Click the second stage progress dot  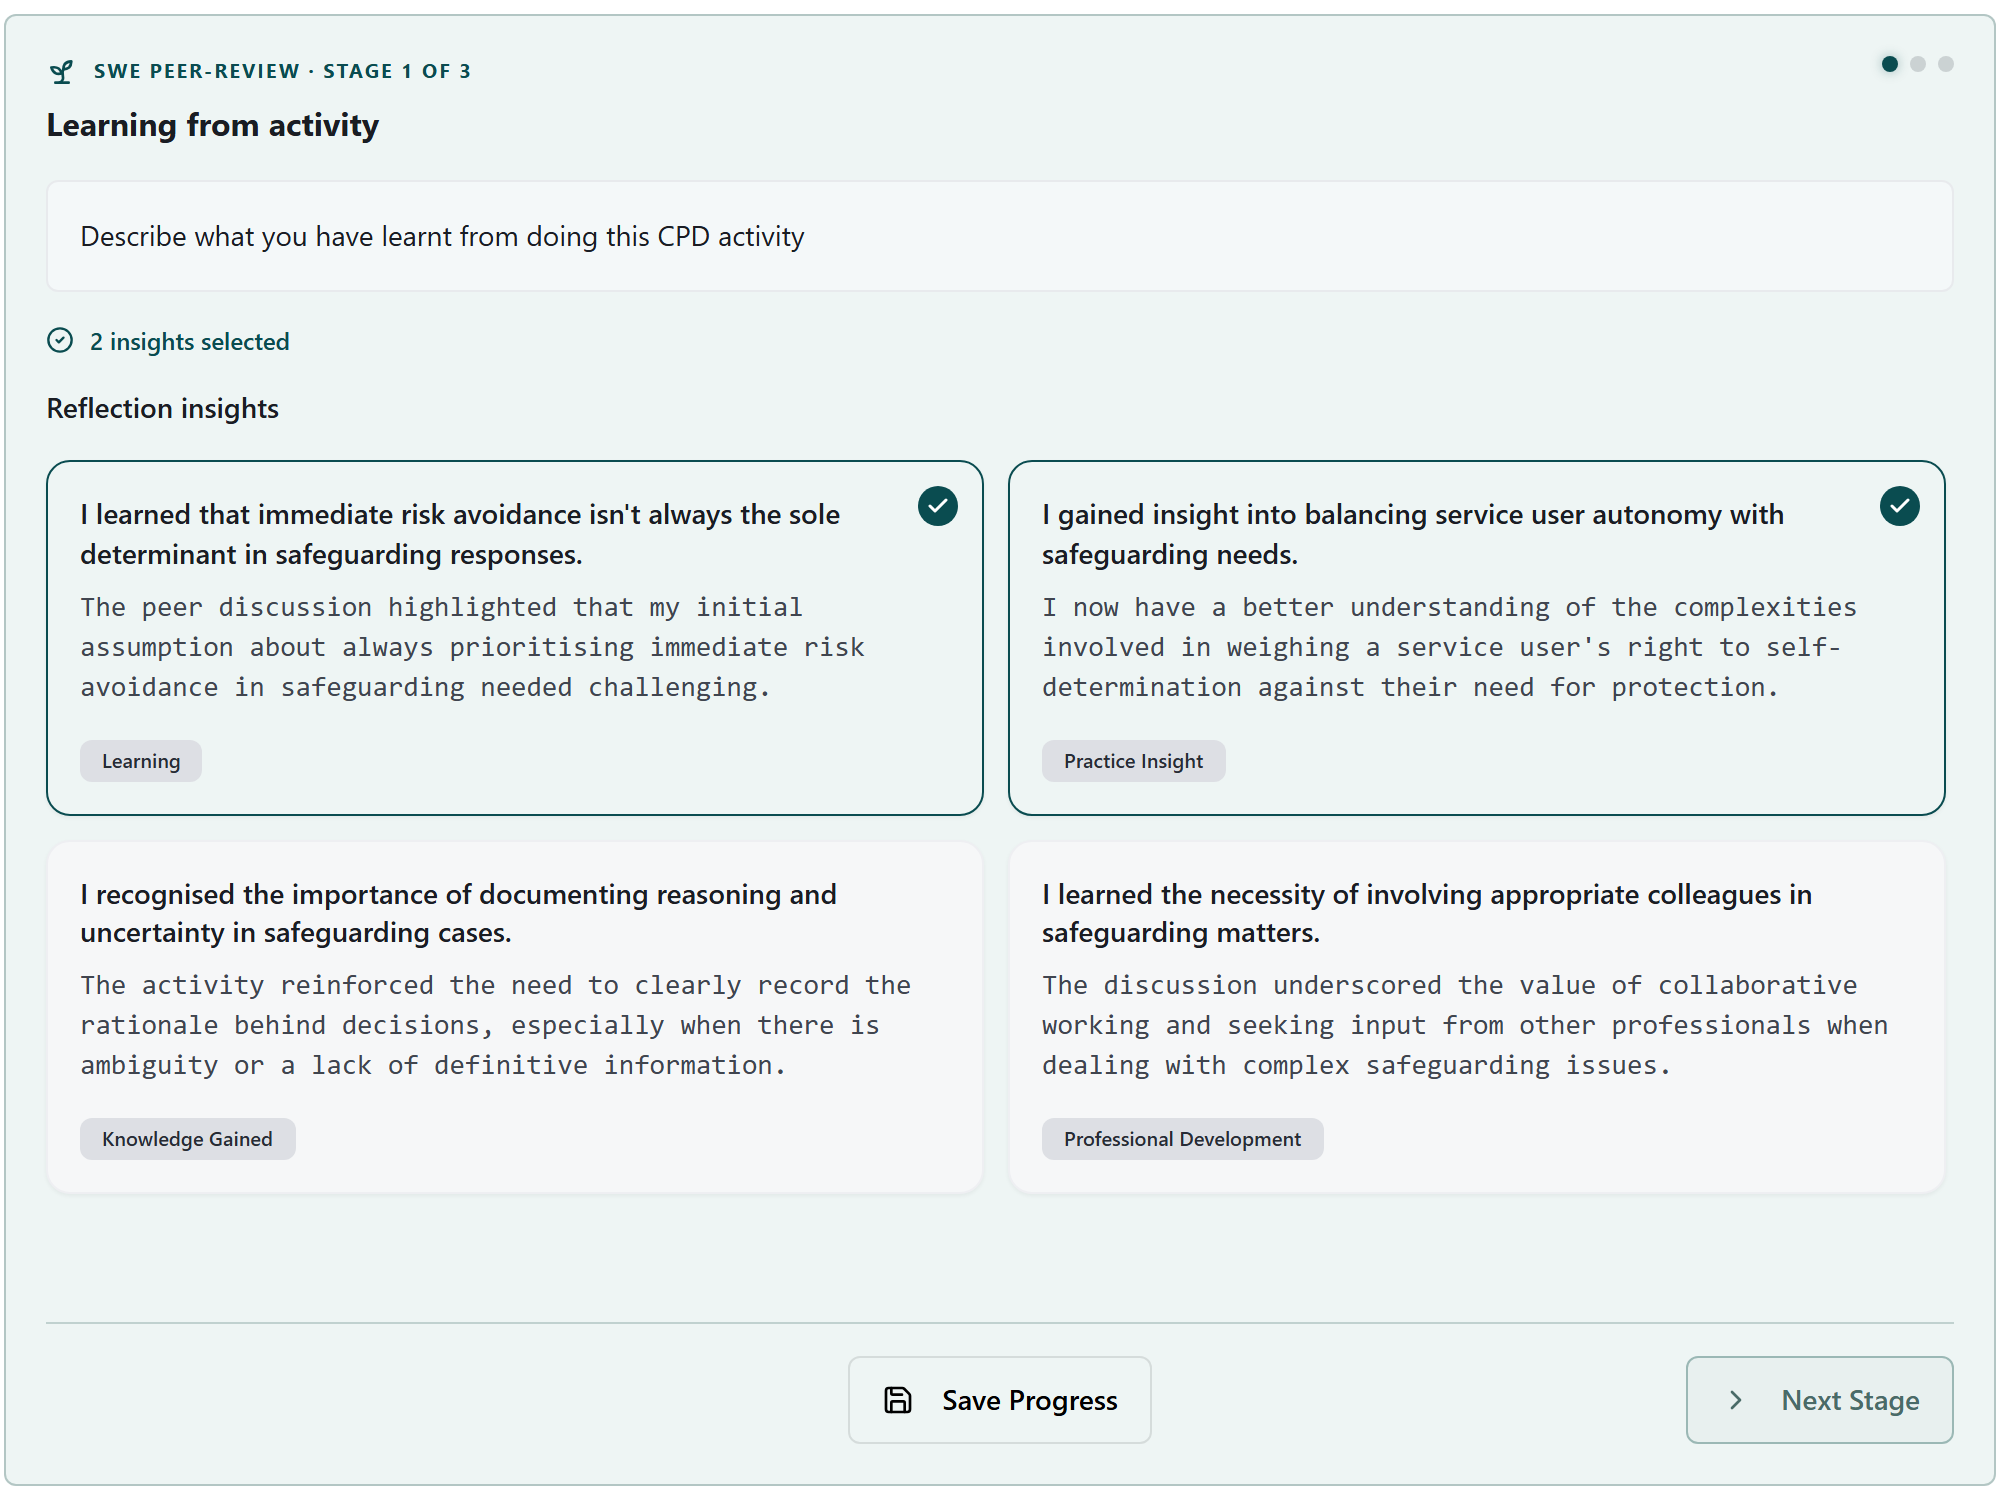[x=1918, y=64]
